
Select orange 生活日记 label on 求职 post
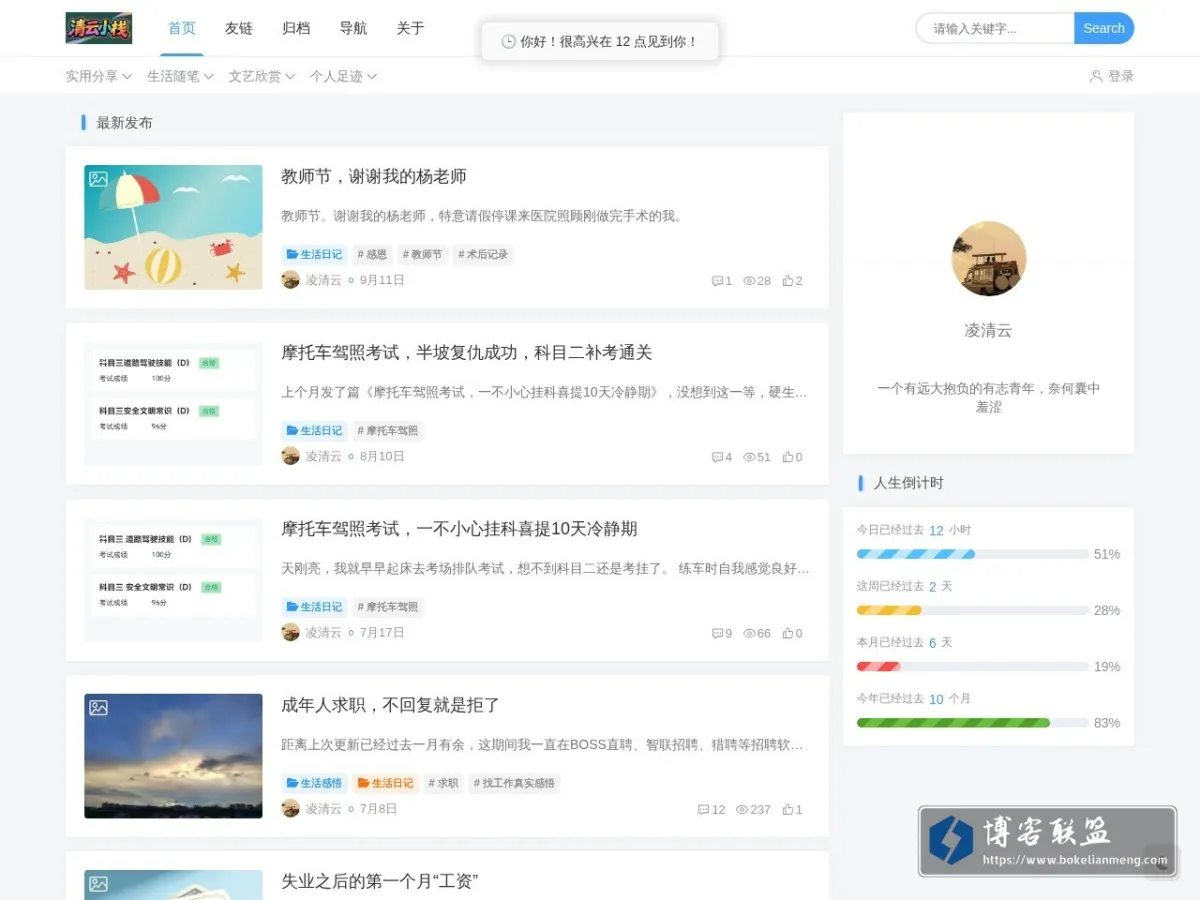coord(385,783)
